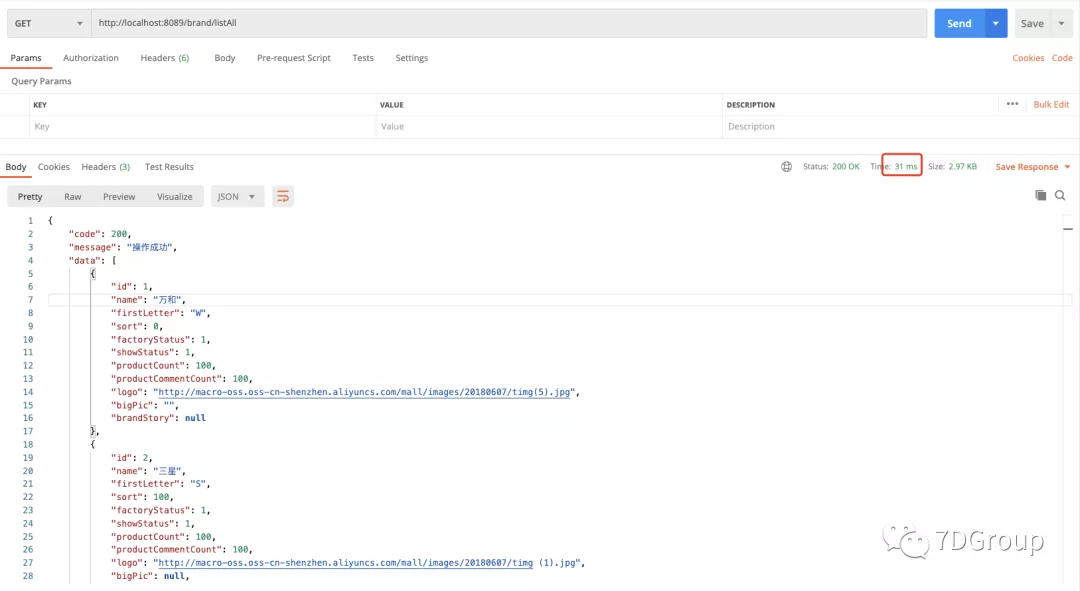Image resolution: width=1080 pixels, height=591 pixels.
Task: Click the Key input field
Action: (202, 127)
